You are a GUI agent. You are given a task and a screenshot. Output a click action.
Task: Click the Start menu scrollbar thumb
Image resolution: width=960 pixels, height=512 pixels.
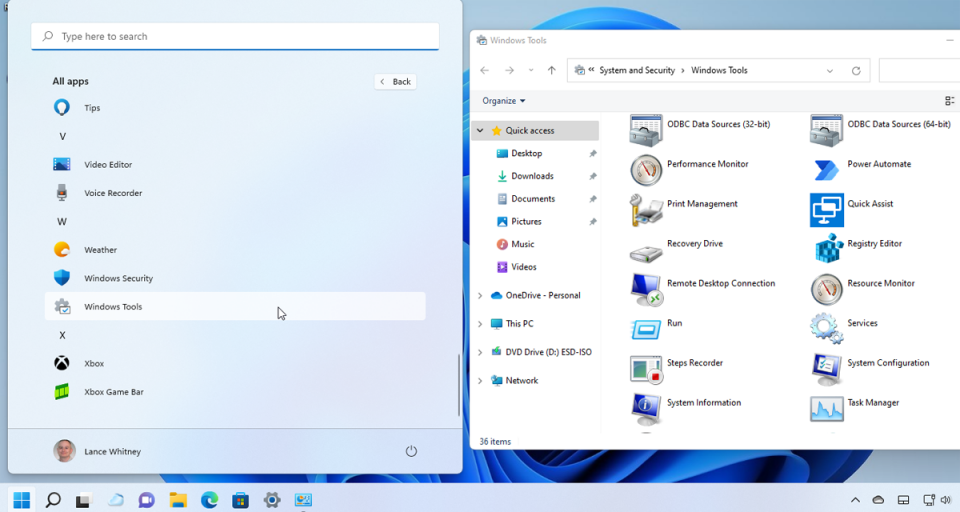459,385
